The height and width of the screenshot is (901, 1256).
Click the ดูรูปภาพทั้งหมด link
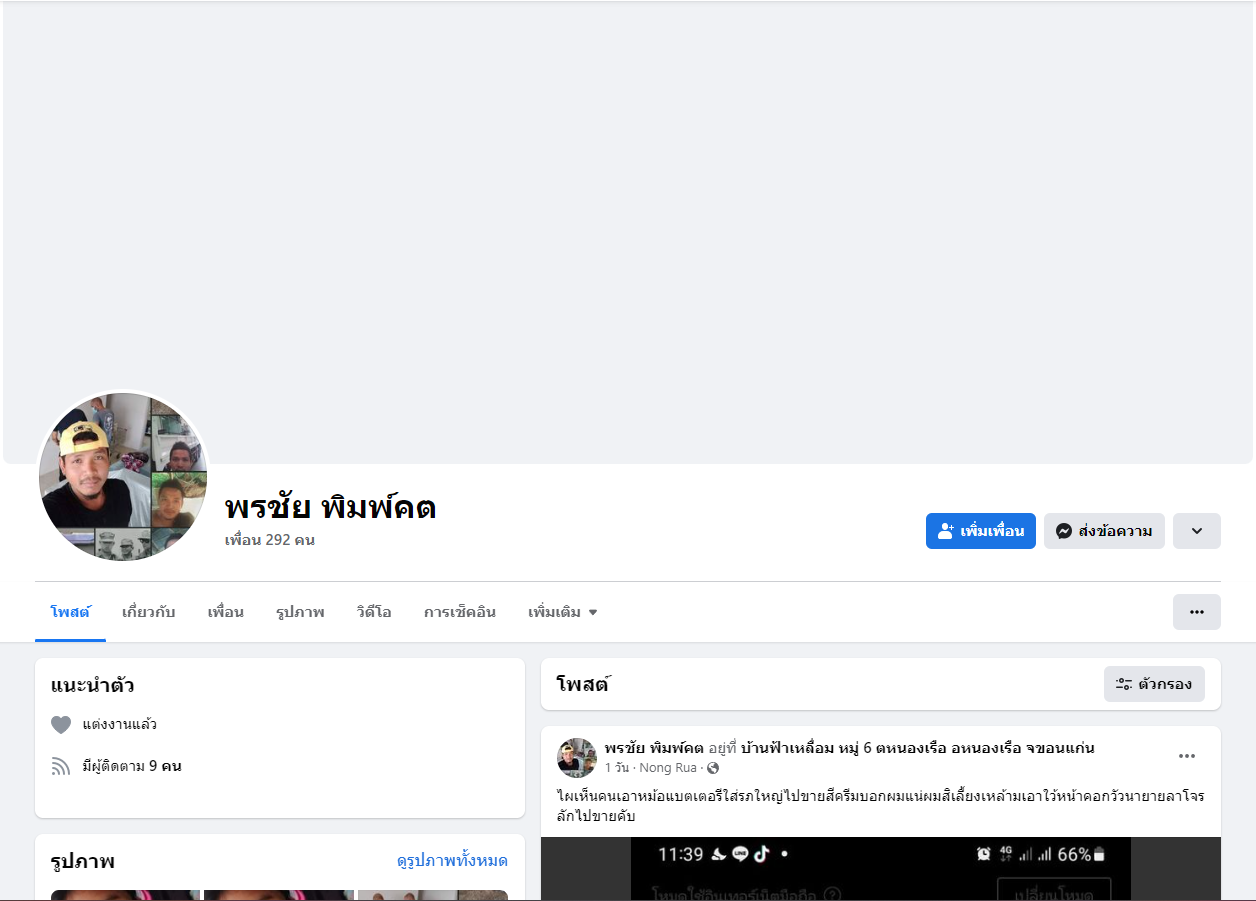(452, 860)
